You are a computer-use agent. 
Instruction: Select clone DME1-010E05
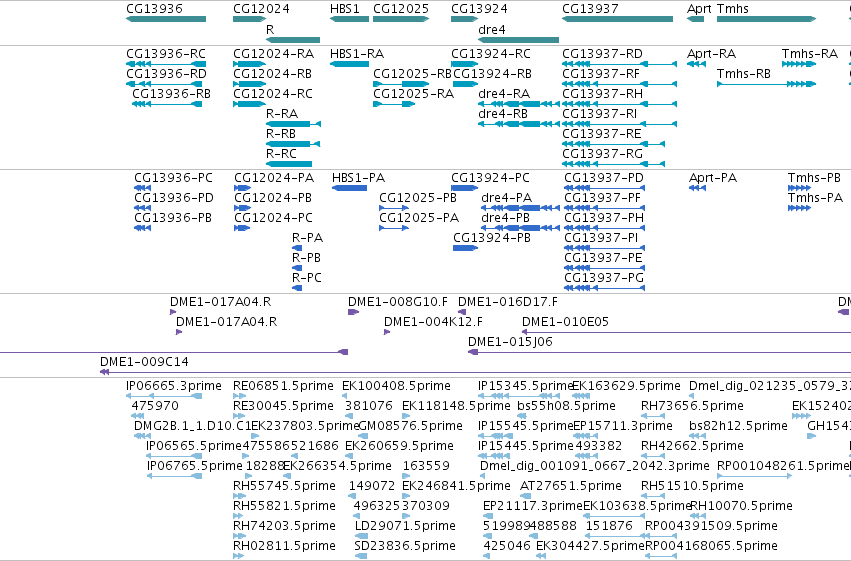click(x=687, y=332)
